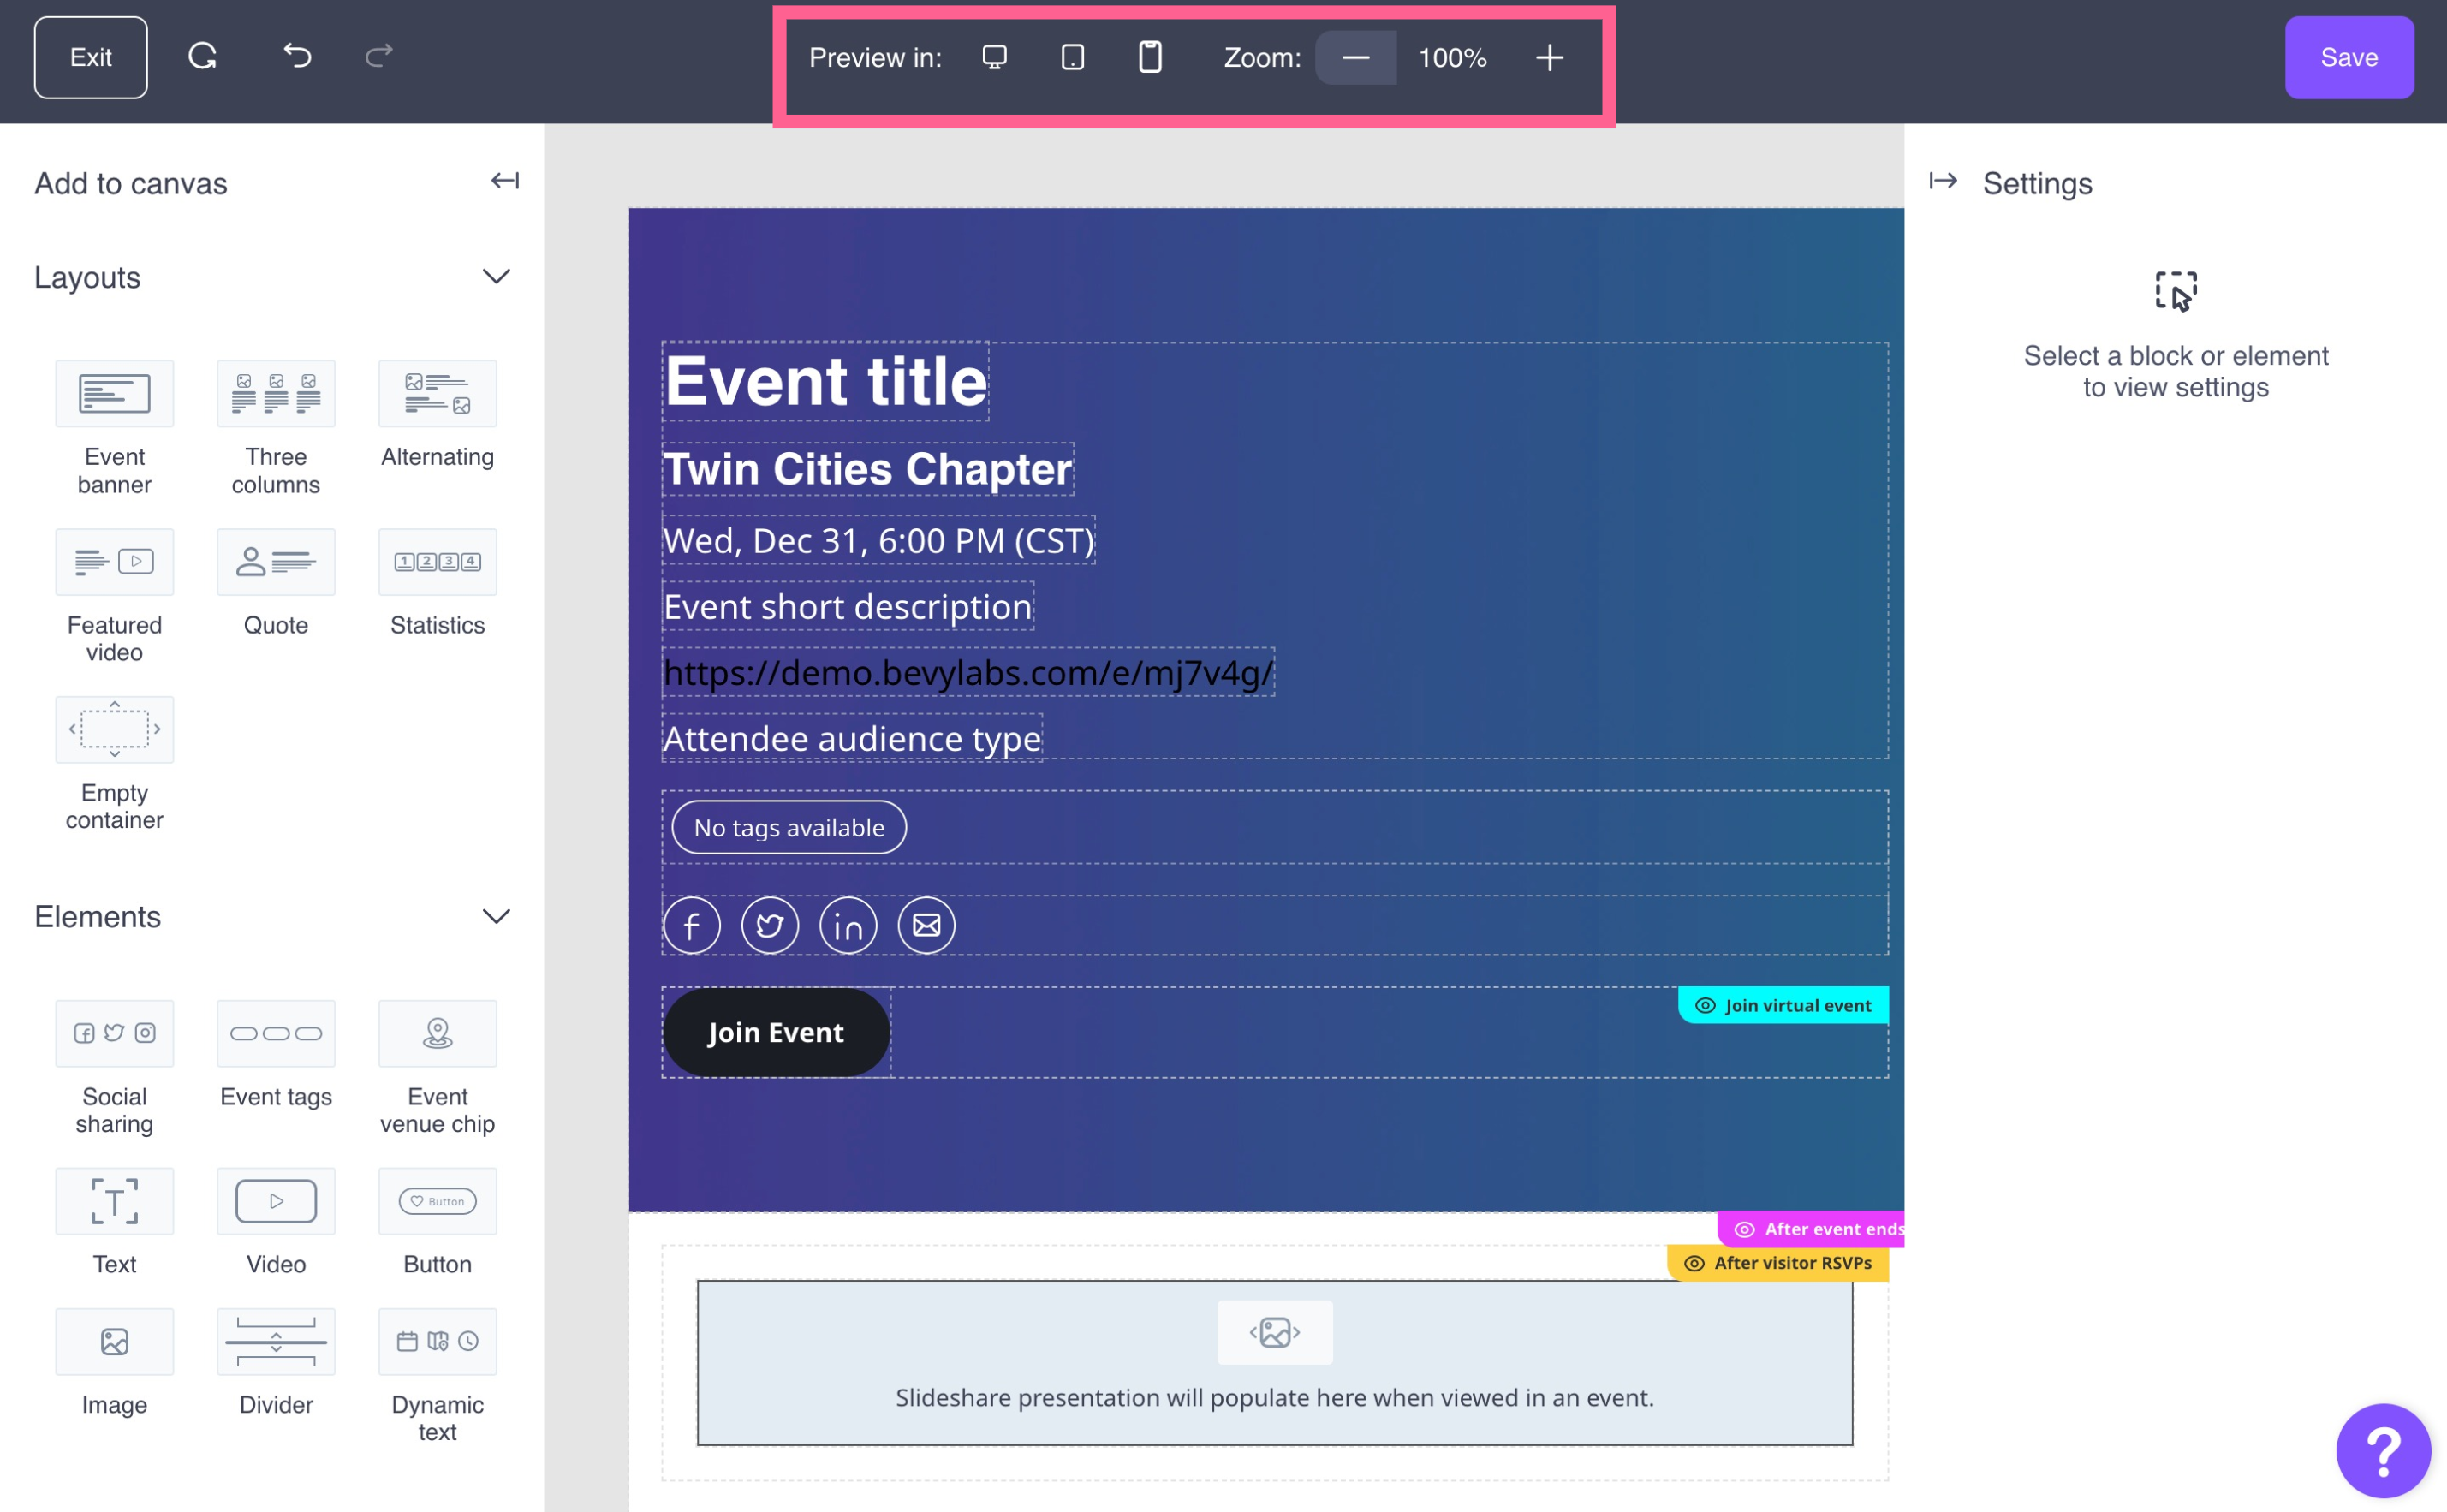Decrease zoom with the minus button
Image resolution: width=2447 pixels, height=1512 pixels.
pos(1355,58)
